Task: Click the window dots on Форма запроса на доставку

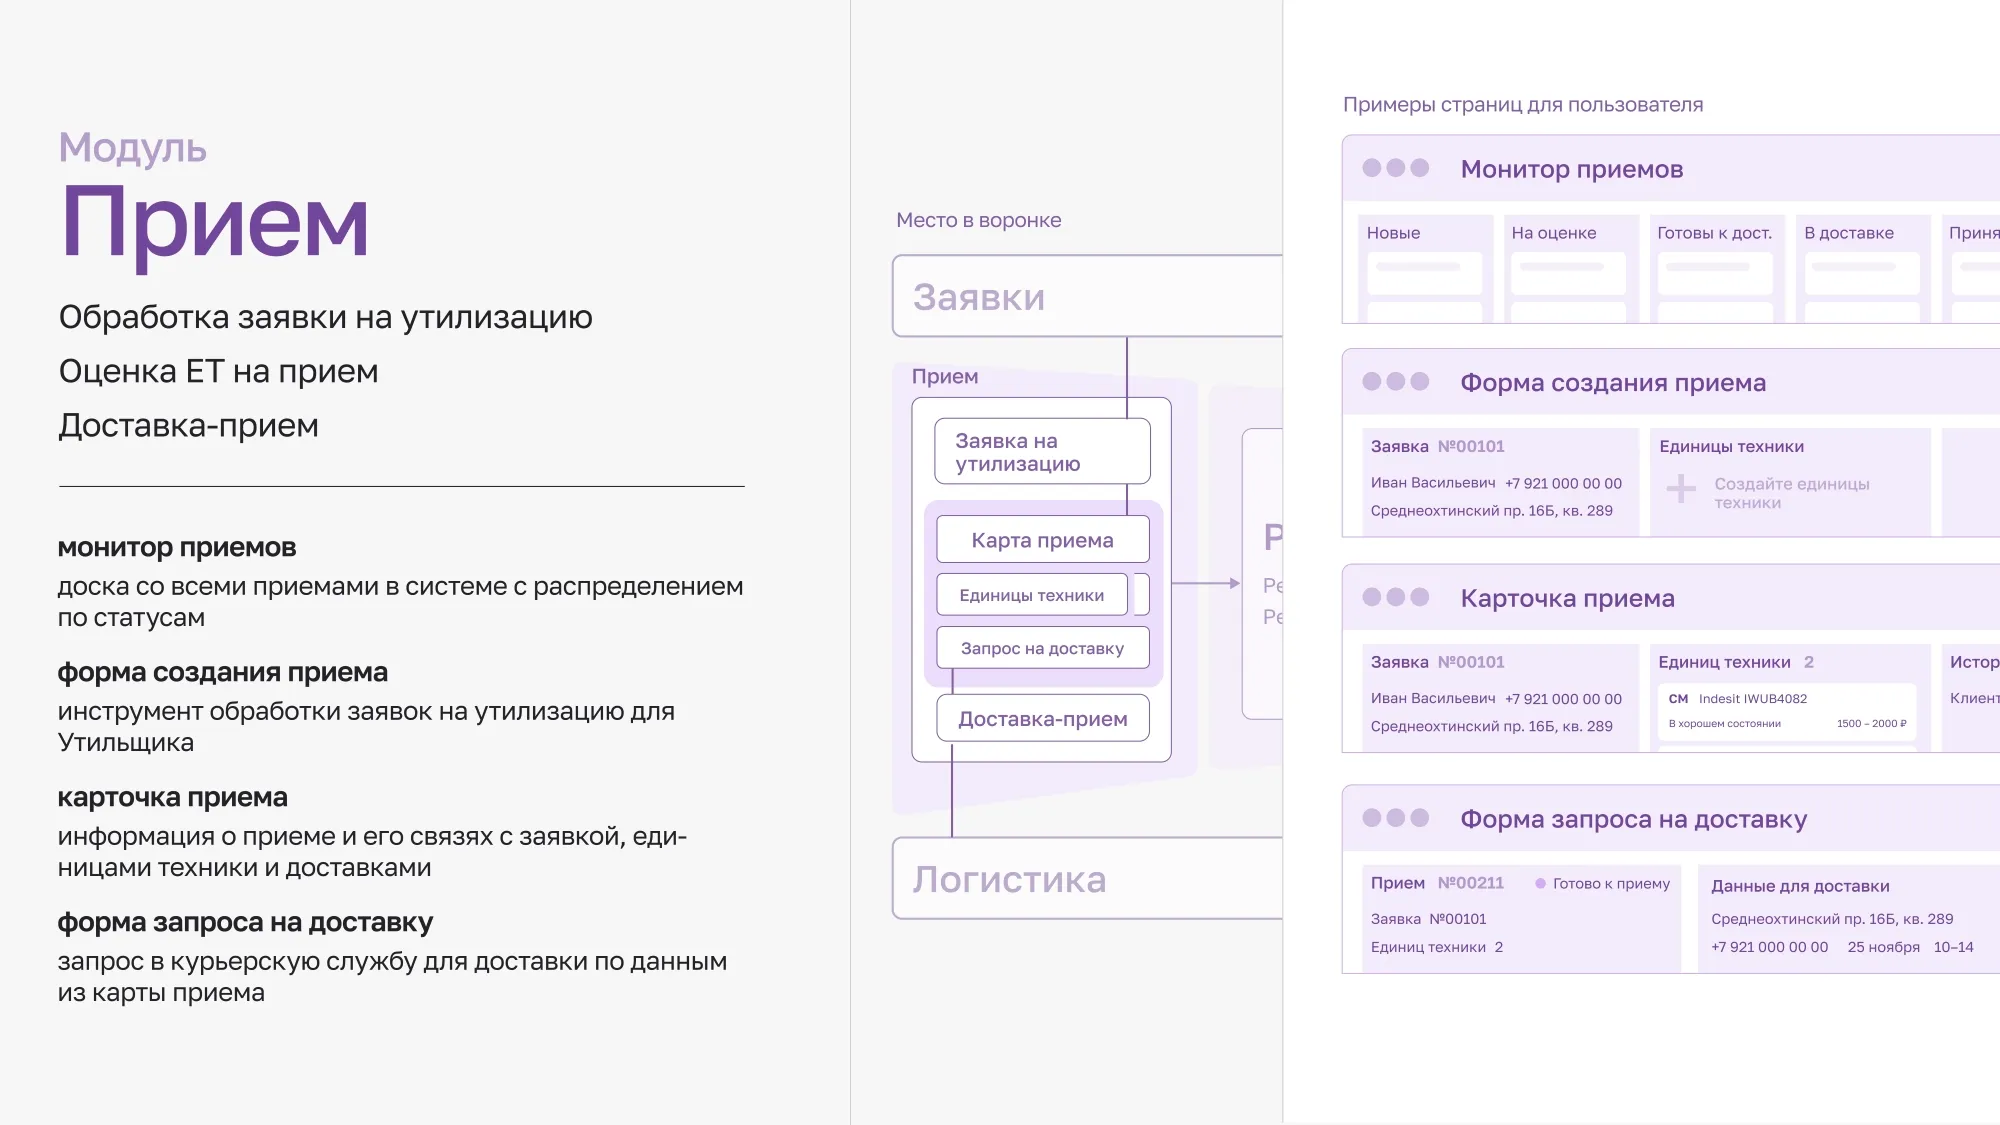Action: click(x=1396, y=819)
